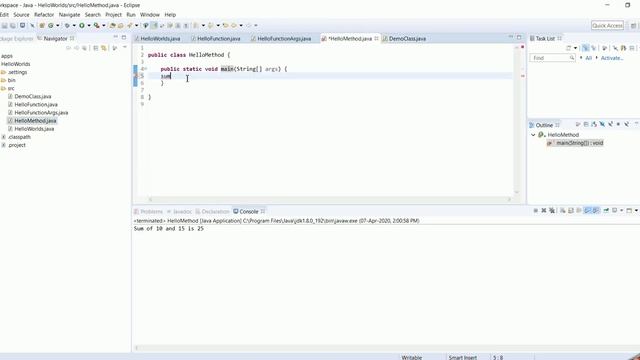
Task: Collapse the HelloMethod node in the Outline
Action: [533, 135]
